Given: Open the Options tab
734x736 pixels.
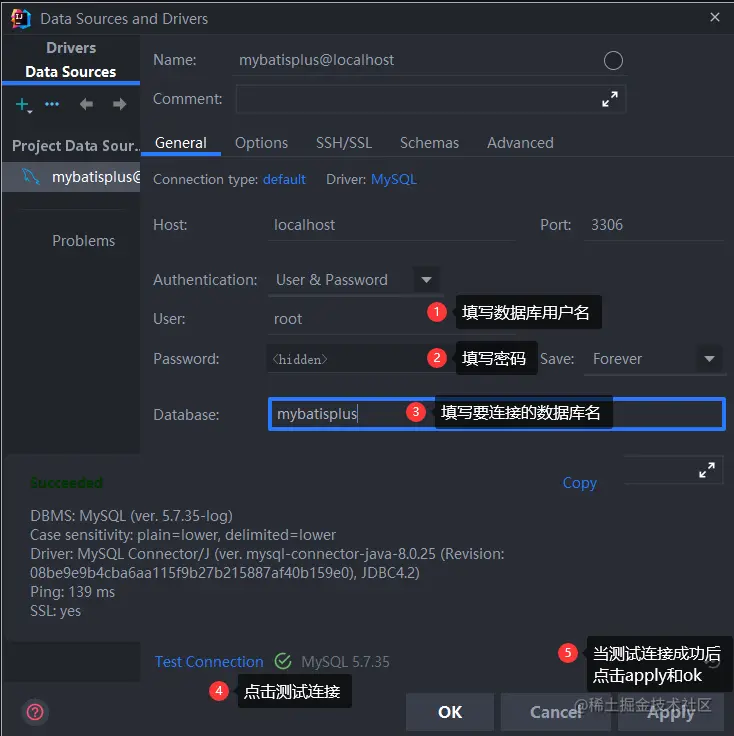Looking at the screenshot, I should (x=261, y=143).
